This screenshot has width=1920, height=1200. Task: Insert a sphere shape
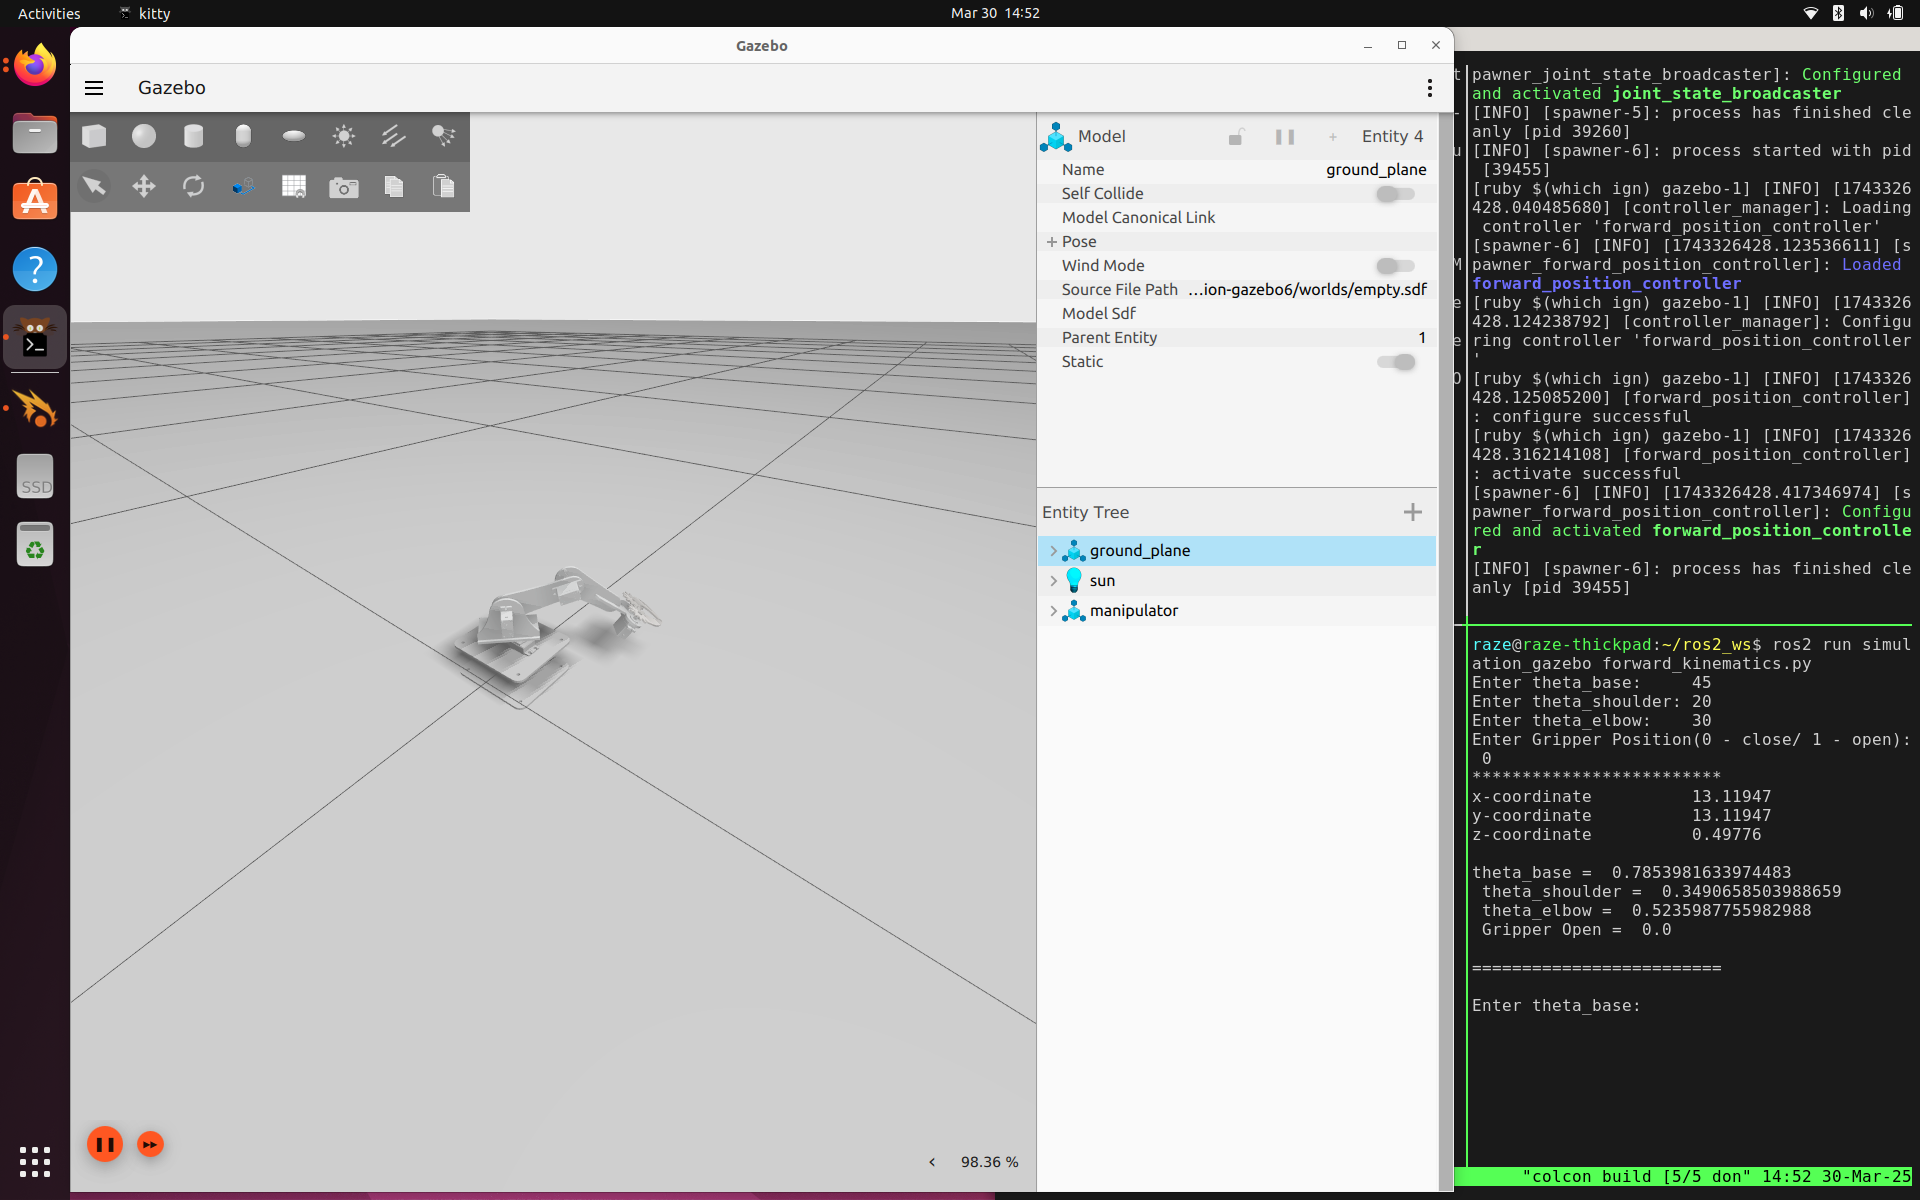[144, 136]
